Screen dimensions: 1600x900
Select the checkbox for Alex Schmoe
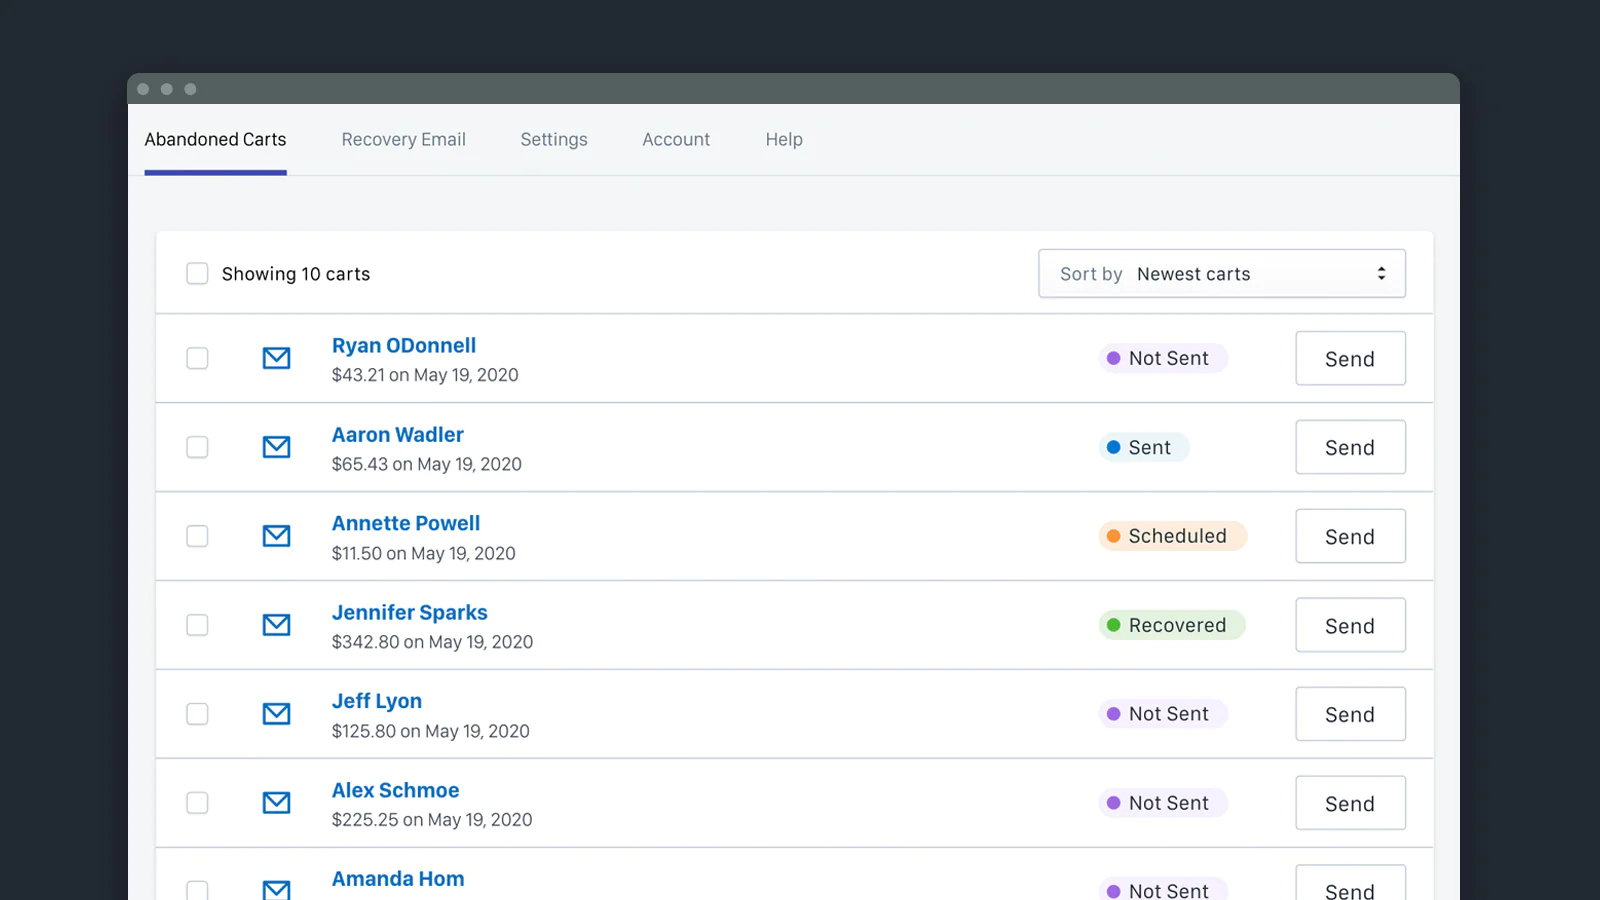pyautogui.click(x=197, y=803)
